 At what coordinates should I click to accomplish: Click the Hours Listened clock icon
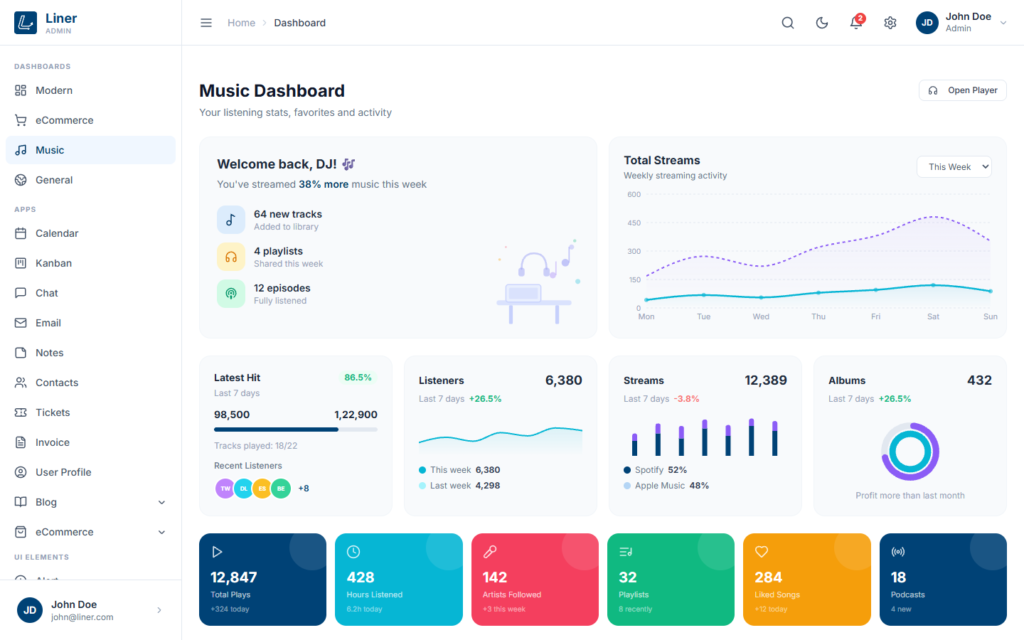coord(353,552)
